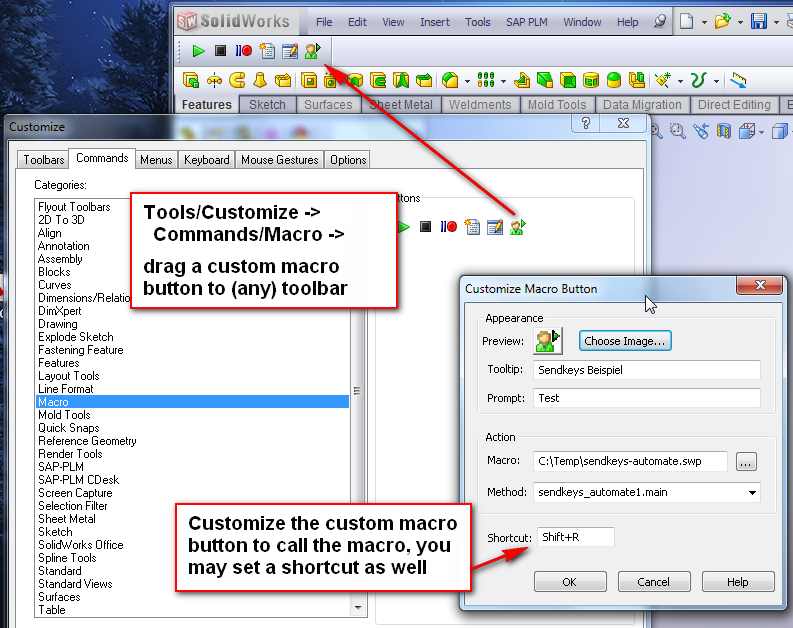Click the Shortcut field showing Shift+R
The image size is (793, 628).
click(576, 537)
